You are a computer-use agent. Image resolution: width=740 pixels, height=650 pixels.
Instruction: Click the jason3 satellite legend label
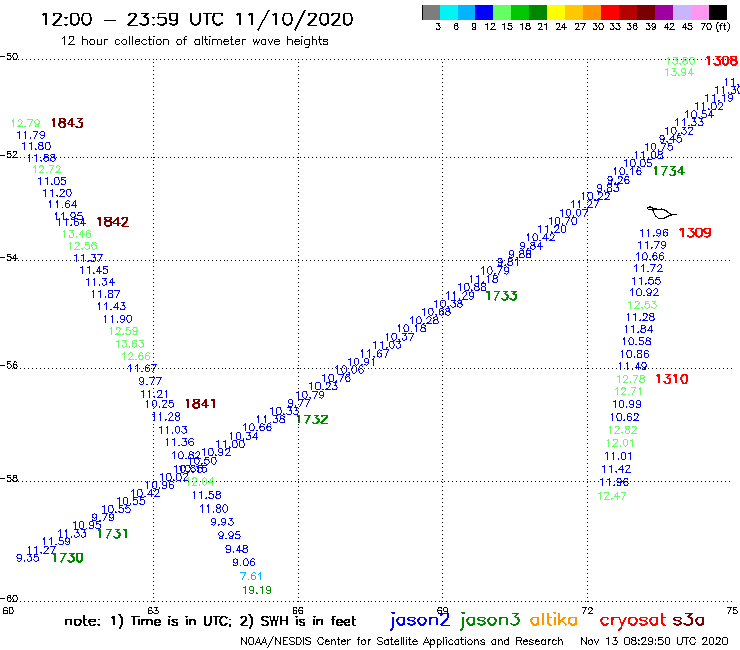click(490, 620)
